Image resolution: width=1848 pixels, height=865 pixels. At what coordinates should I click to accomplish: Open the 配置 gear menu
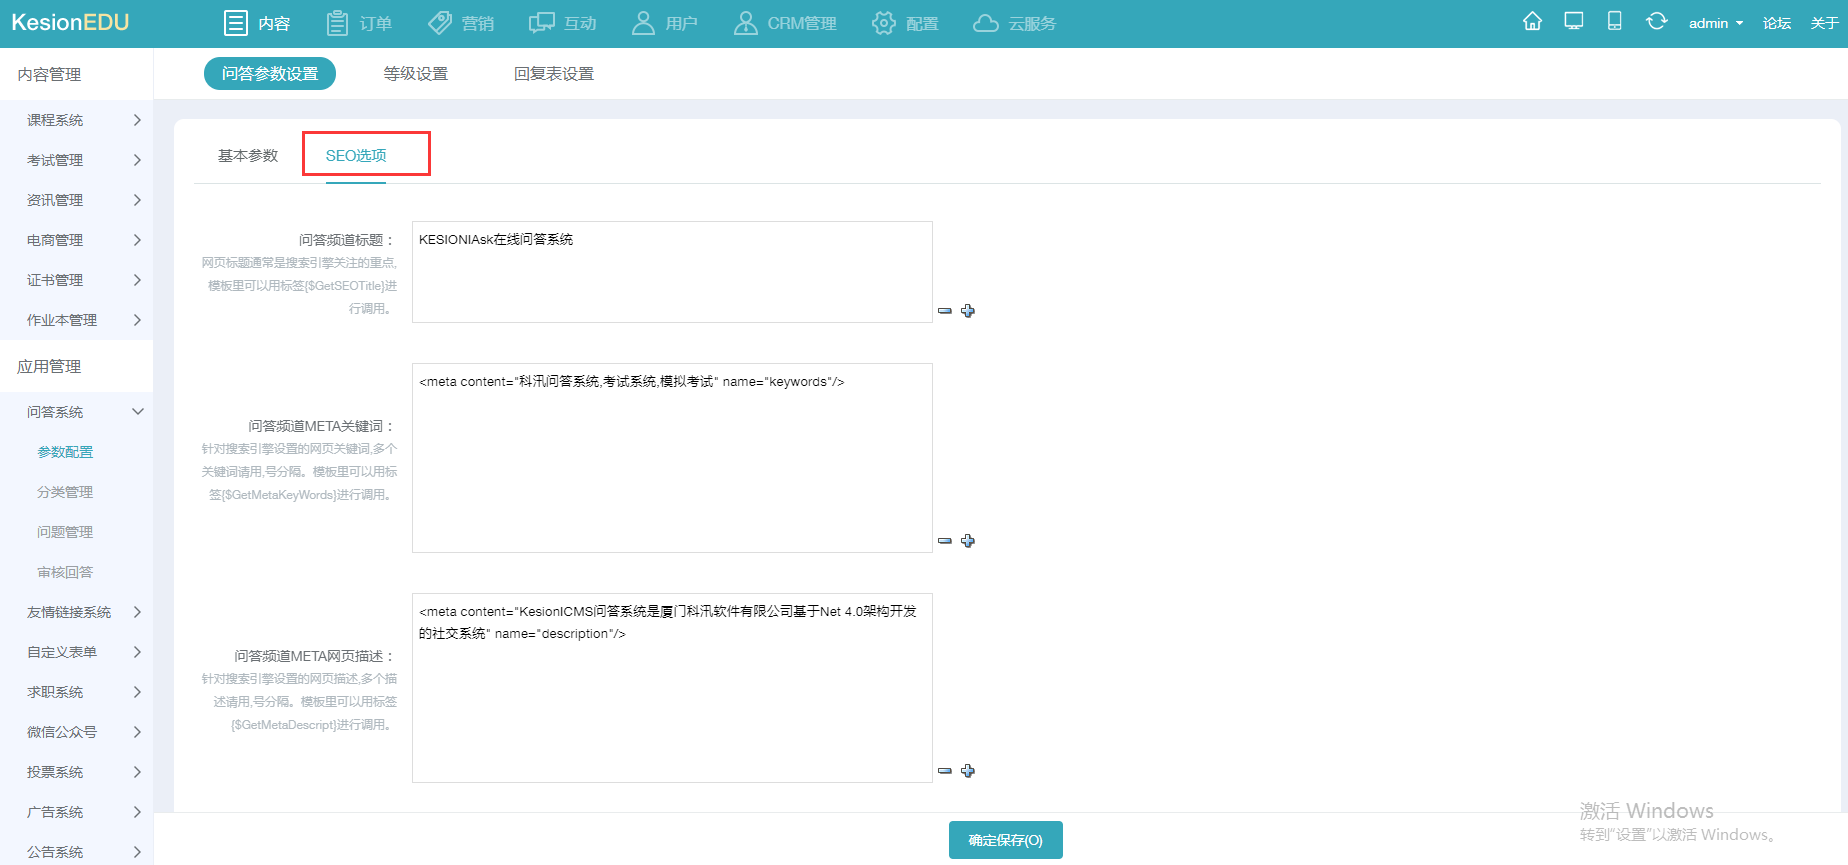905,23
